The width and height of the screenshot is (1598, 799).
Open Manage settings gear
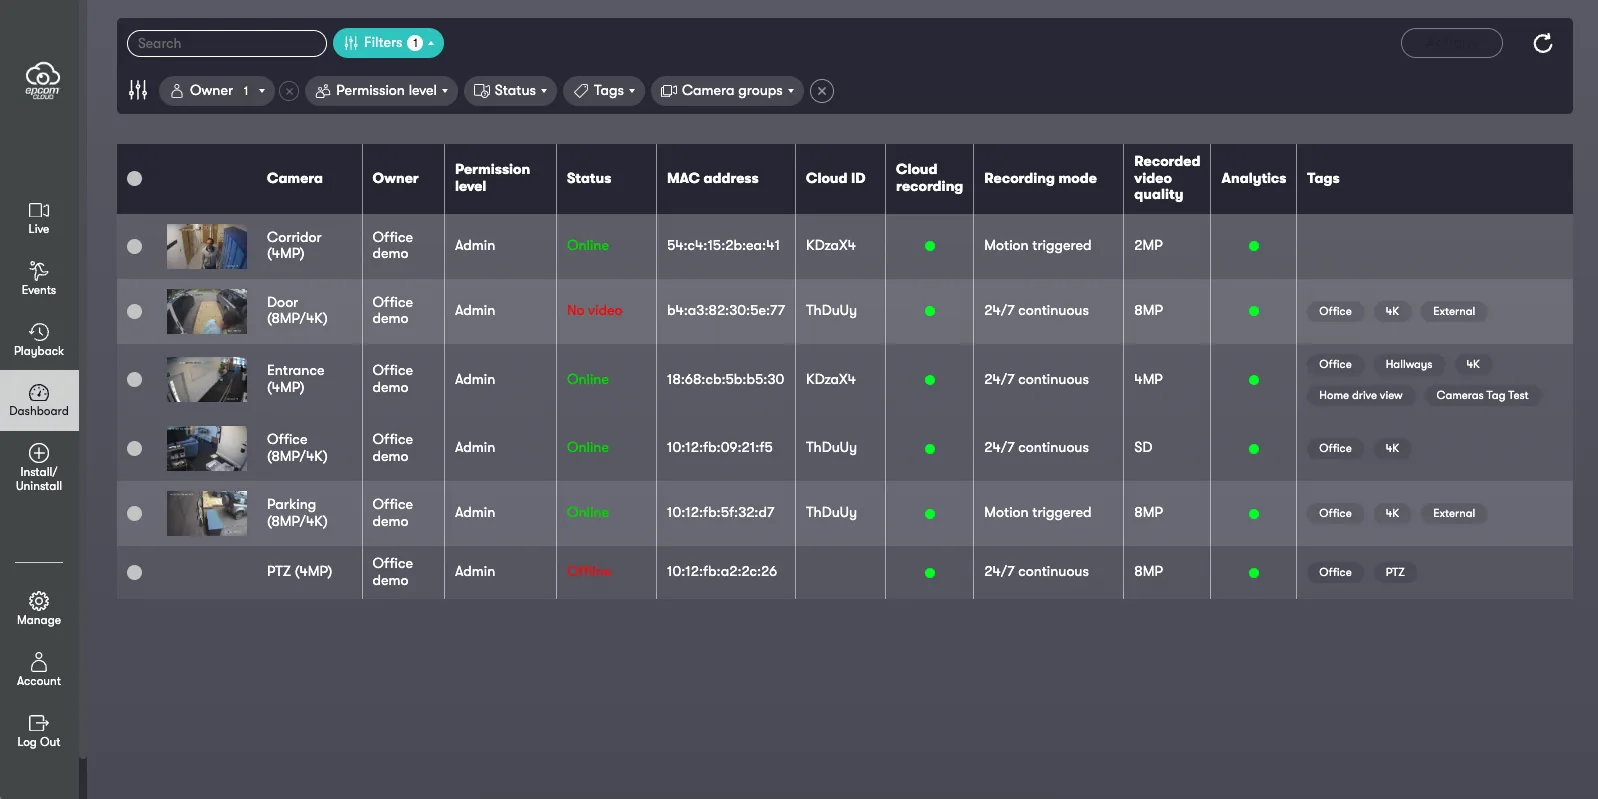click(39, 609)
